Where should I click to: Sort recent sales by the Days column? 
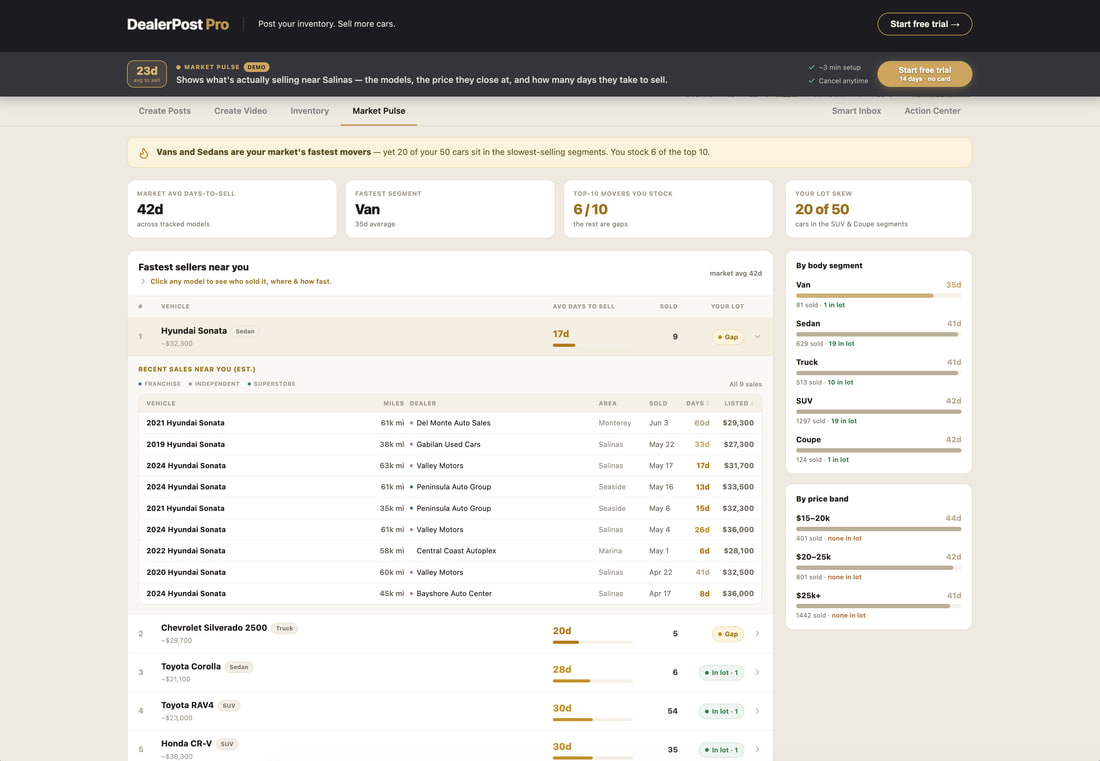(x=697, y=403)
